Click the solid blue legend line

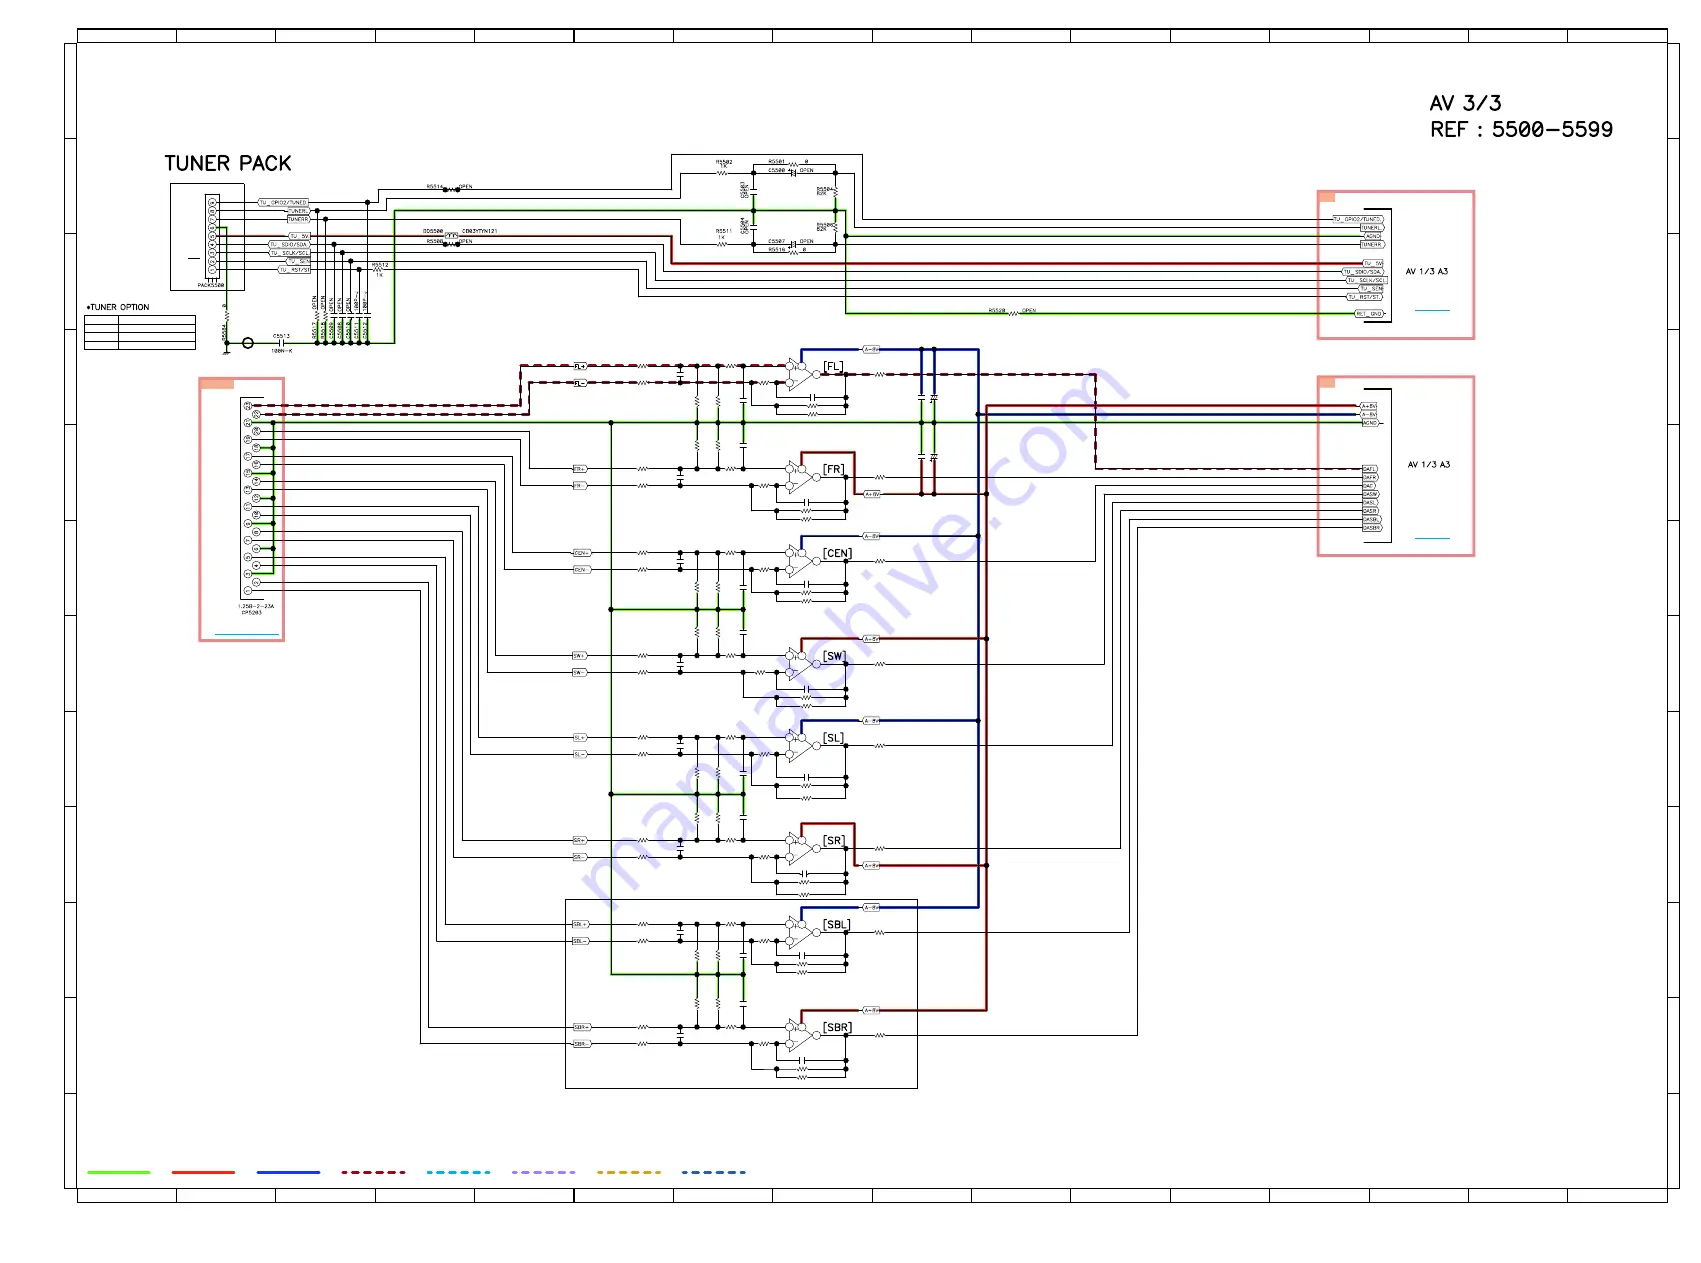(x=288, y=1172)
